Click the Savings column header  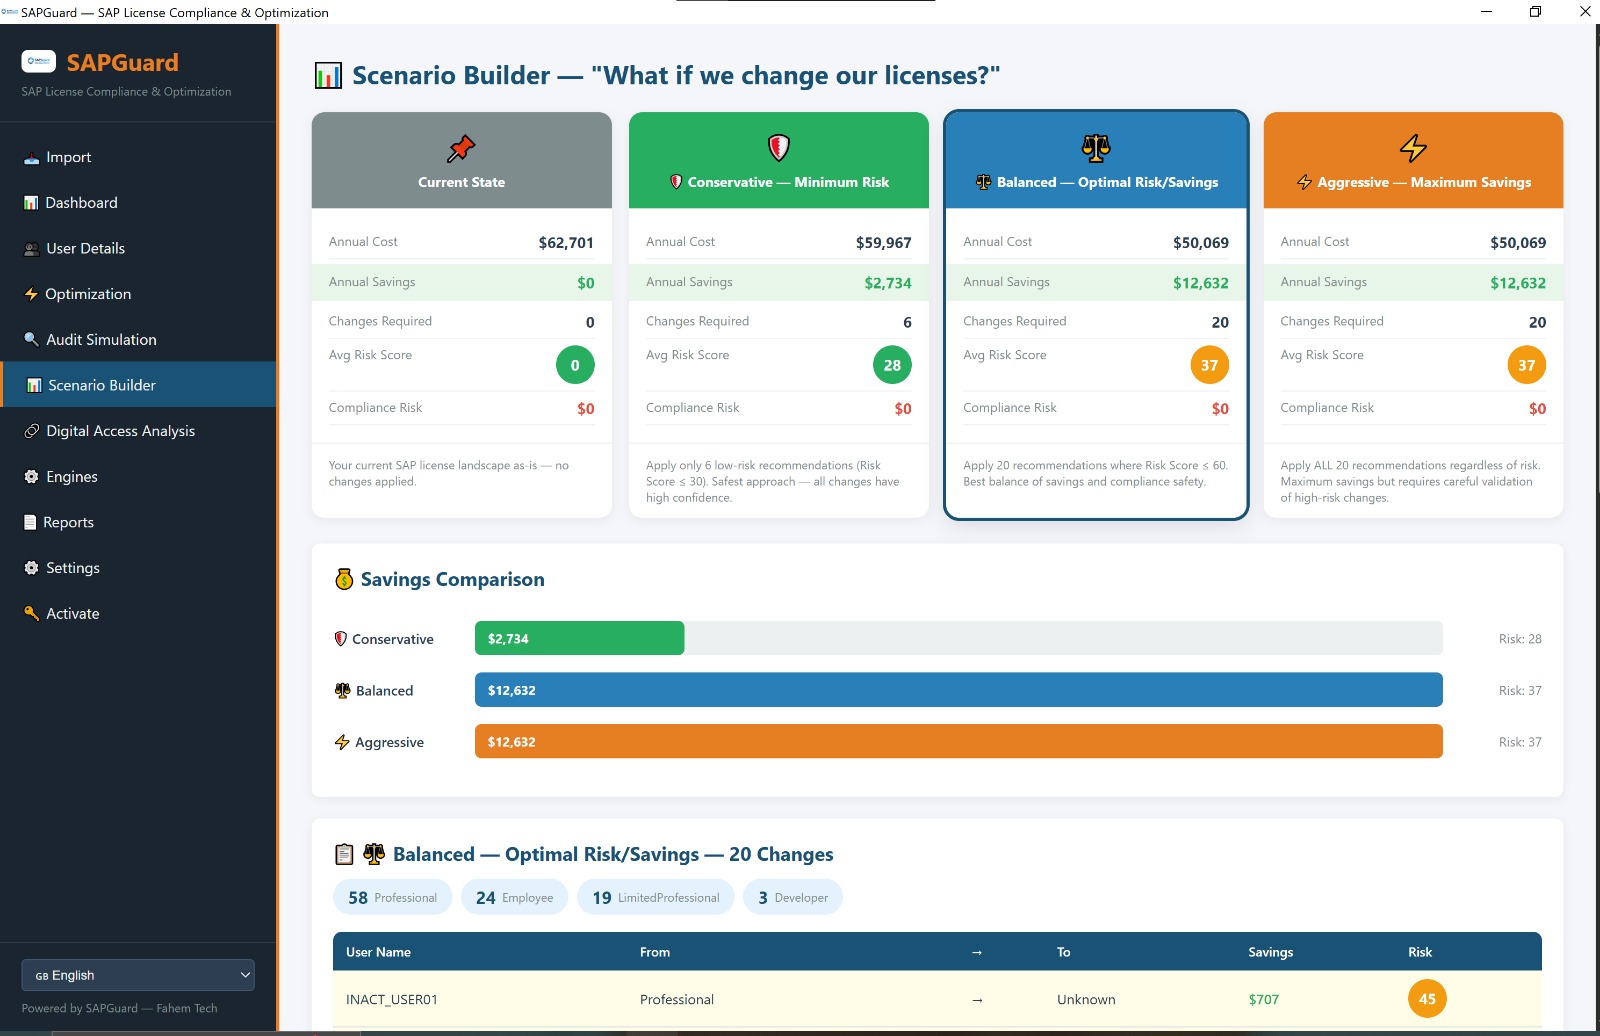click(1270, 952)
